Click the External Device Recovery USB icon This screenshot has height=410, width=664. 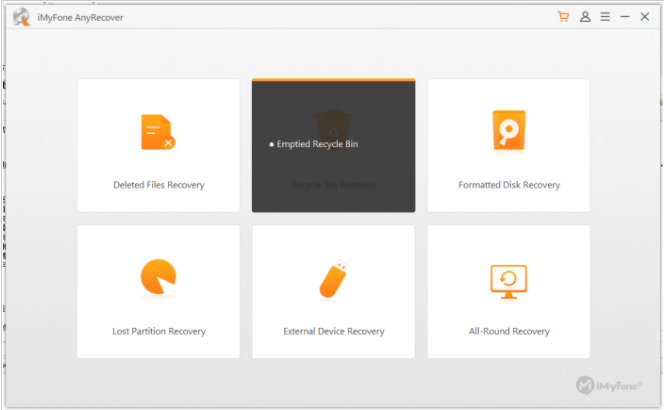pos(334,279)
